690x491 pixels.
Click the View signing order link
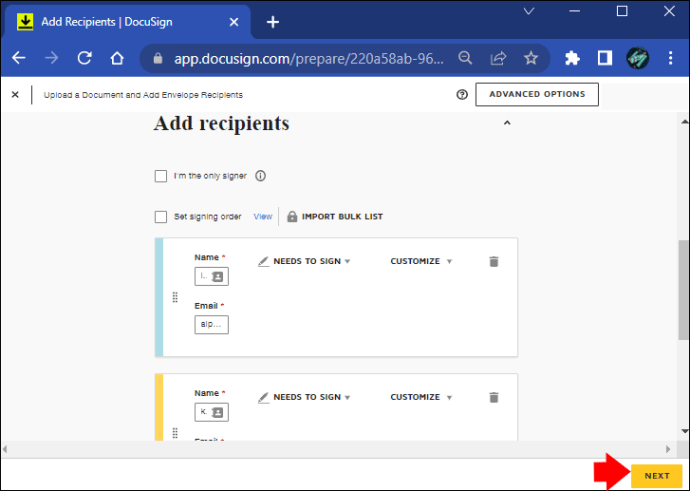click(263, 216)
